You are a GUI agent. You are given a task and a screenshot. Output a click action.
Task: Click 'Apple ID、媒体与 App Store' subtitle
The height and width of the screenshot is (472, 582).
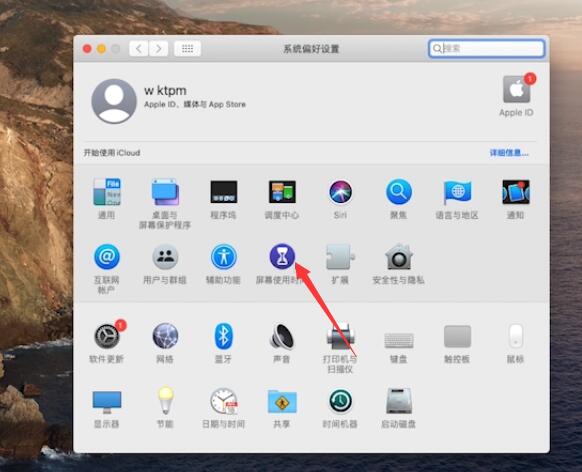[195, 104]
